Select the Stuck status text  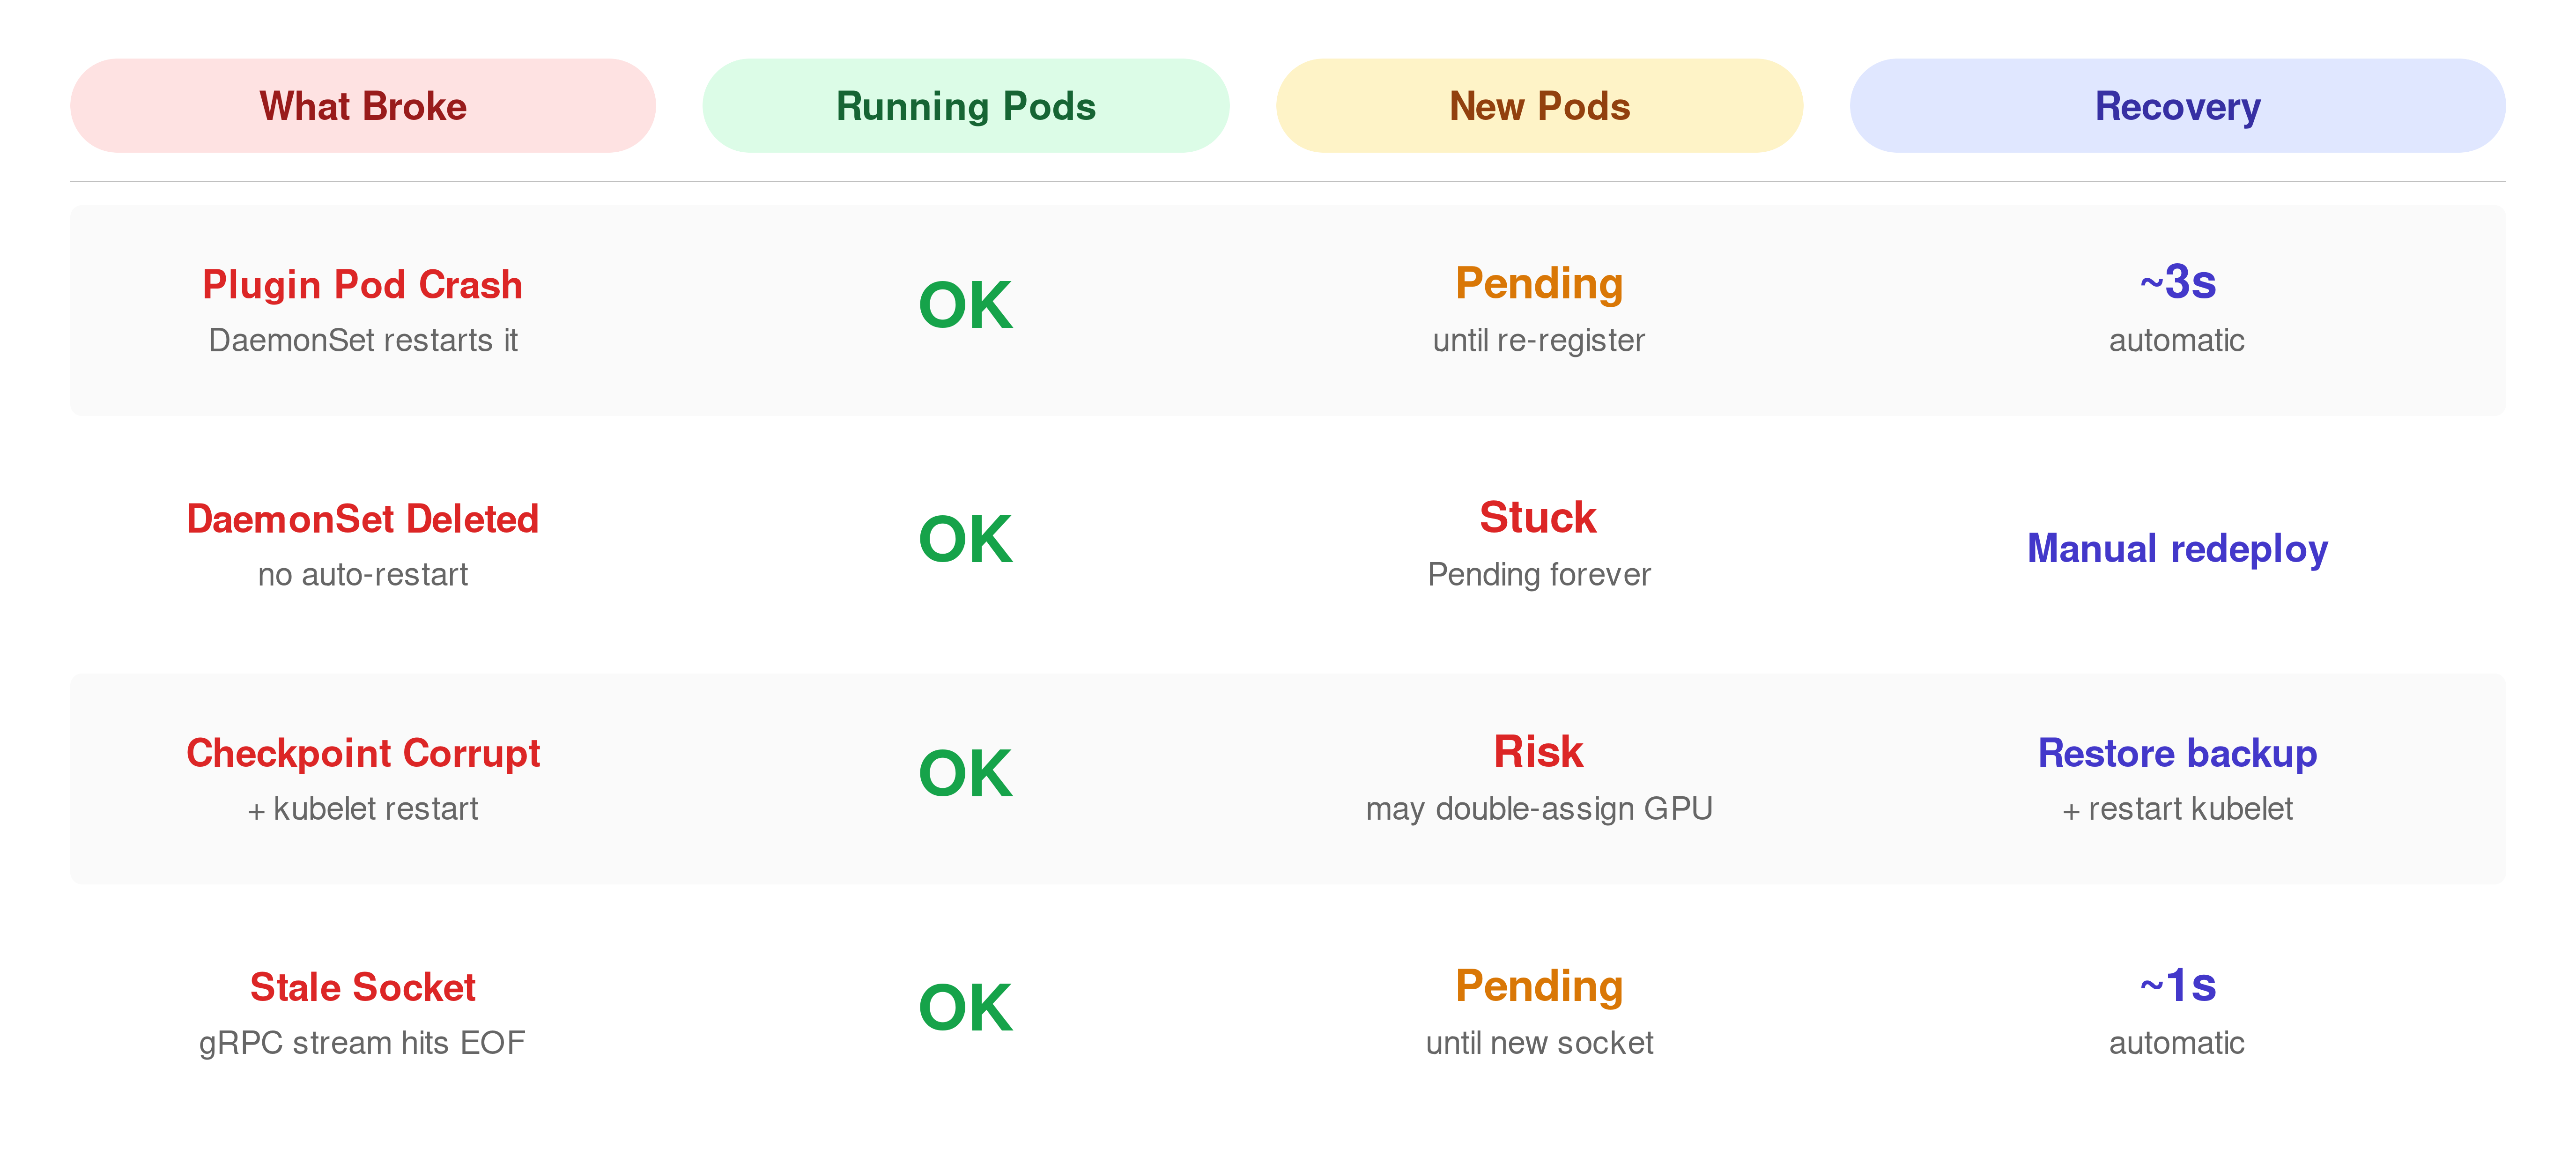coord(1538,518)
